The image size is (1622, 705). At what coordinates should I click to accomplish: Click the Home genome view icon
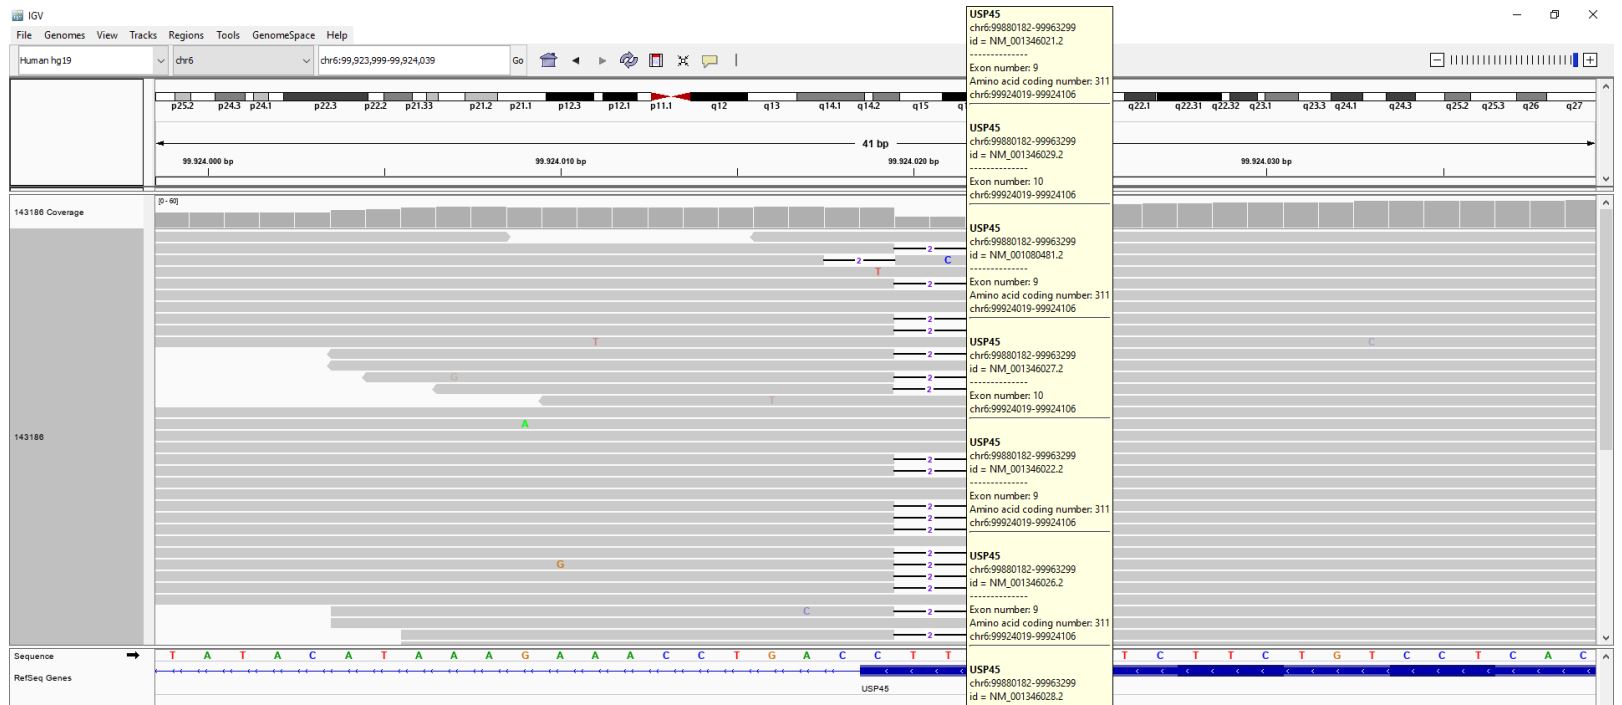(549, 60)
